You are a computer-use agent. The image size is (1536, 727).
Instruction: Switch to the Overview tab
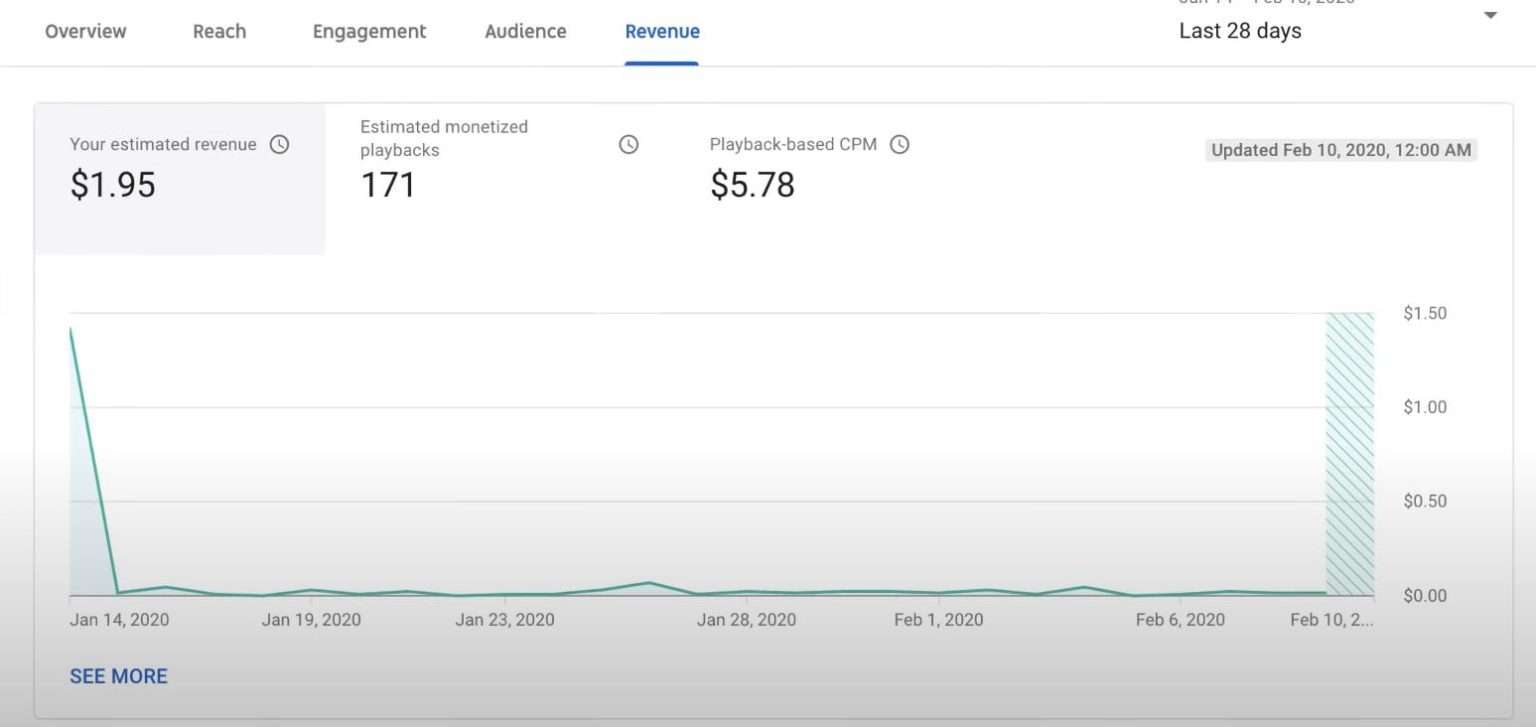point(85,31)
